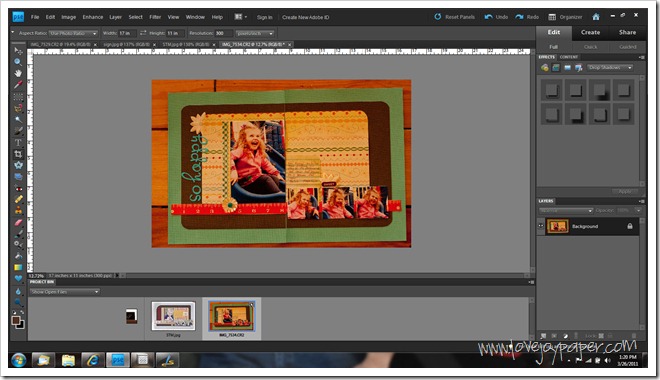The image size is (660, 380).
Task: Click the Resolution input field
Action: (x=224, y=33)
